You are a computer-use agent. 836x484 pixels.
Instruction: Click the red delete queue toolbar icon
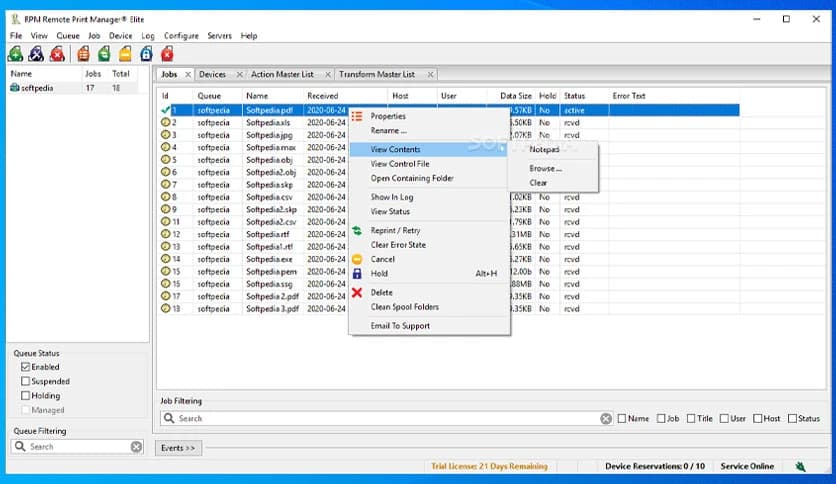point(57,54)
